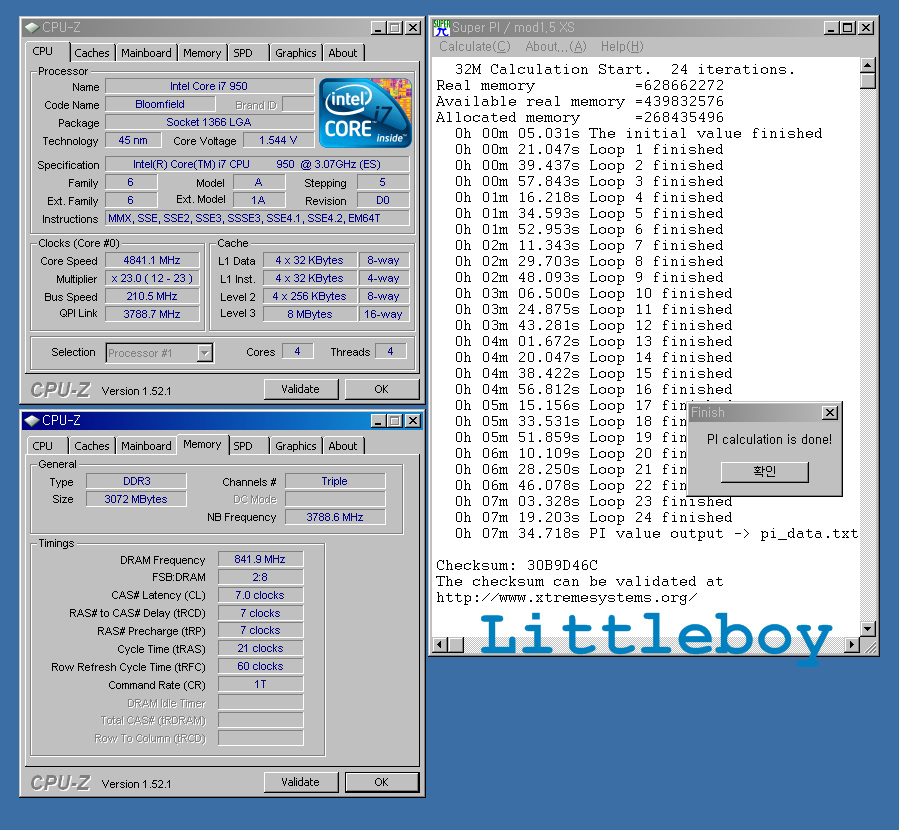Switch to the Mainboard tab in top CPU-Z
Viewport: 899px width, 830px height.
146,53
